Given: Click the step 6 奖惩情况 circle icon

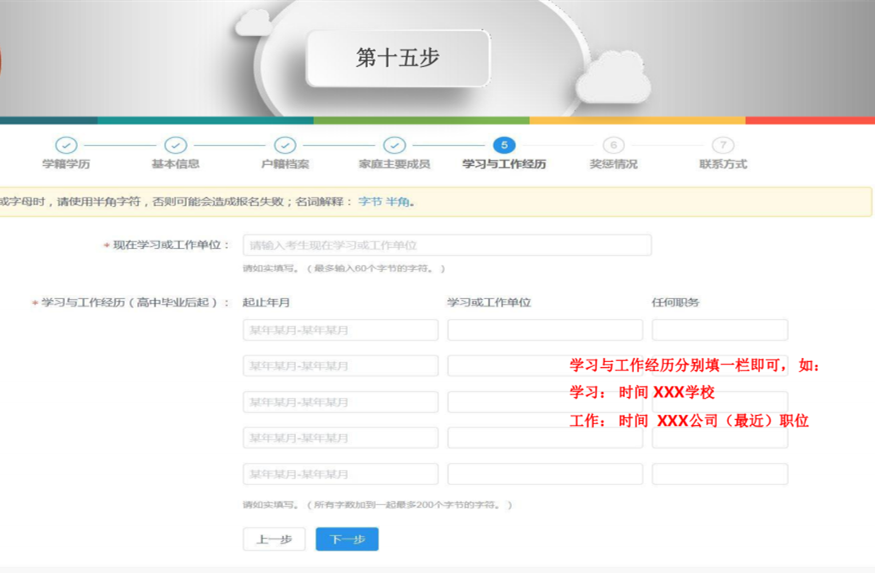Looking at the screenshot, I should point(613,146).
